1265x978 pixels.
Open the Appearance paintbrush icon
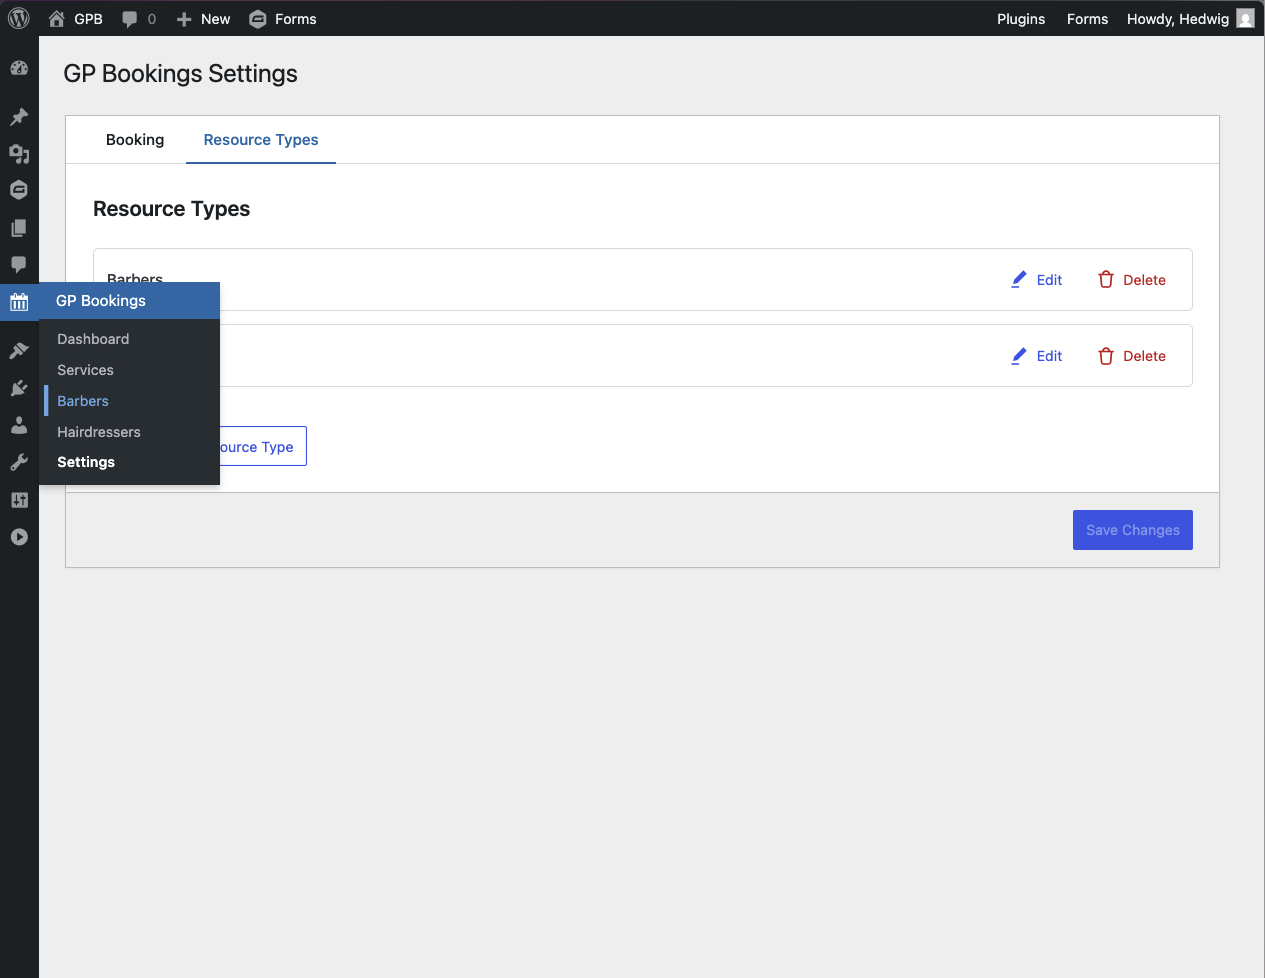click(x=19, y=351)
